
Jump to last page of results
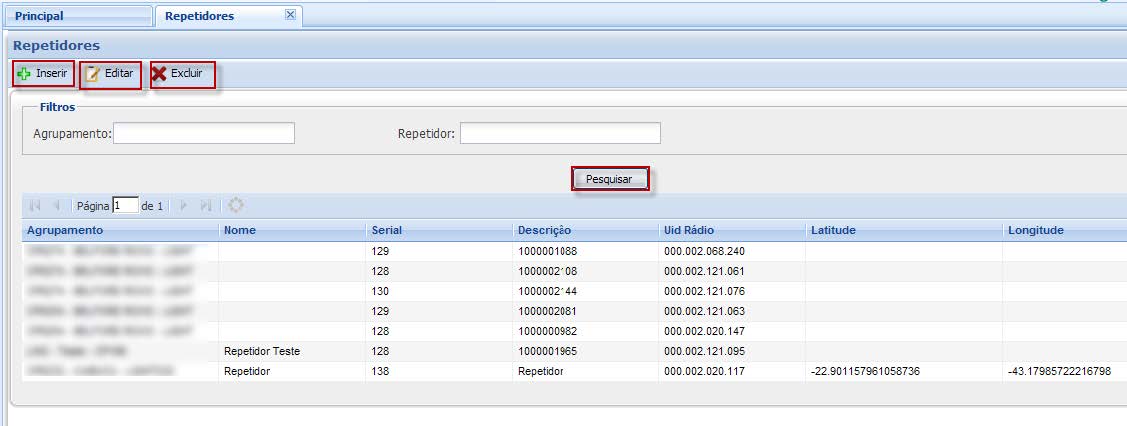[x=206, y=206]
